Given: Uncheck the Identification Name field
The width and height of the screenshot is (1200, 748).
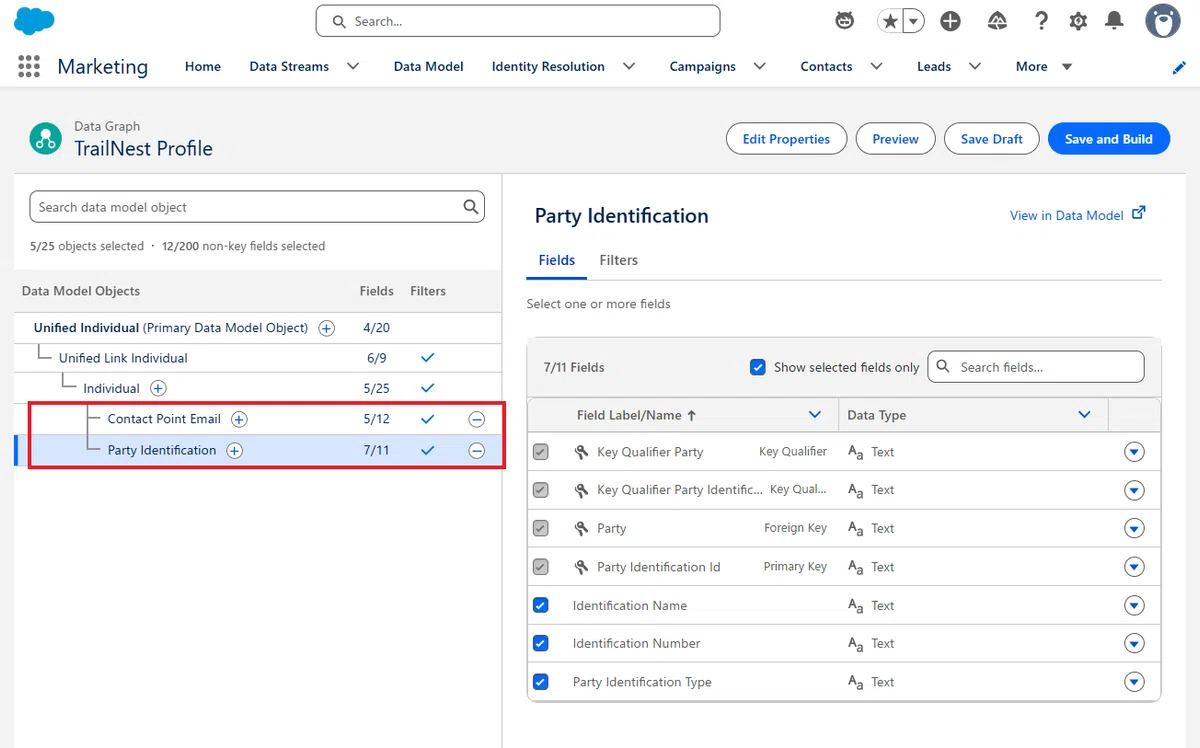Looking at the screenshot, I should point(541,605).
